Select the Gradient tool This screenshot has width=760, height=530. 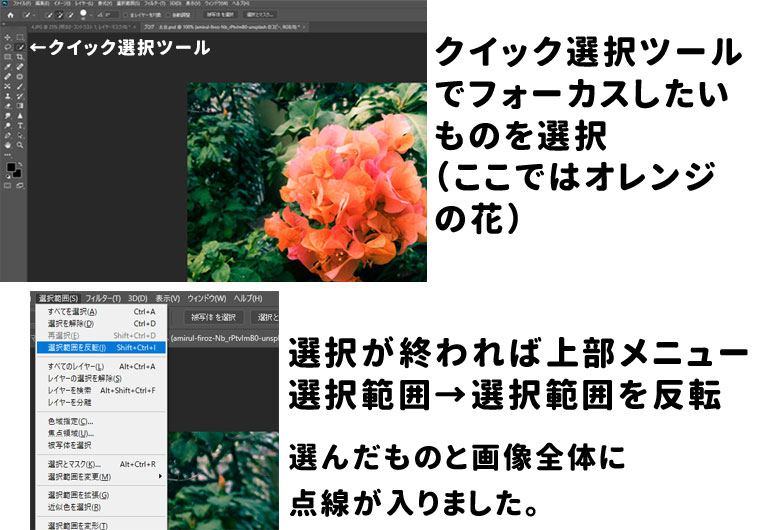20,106
